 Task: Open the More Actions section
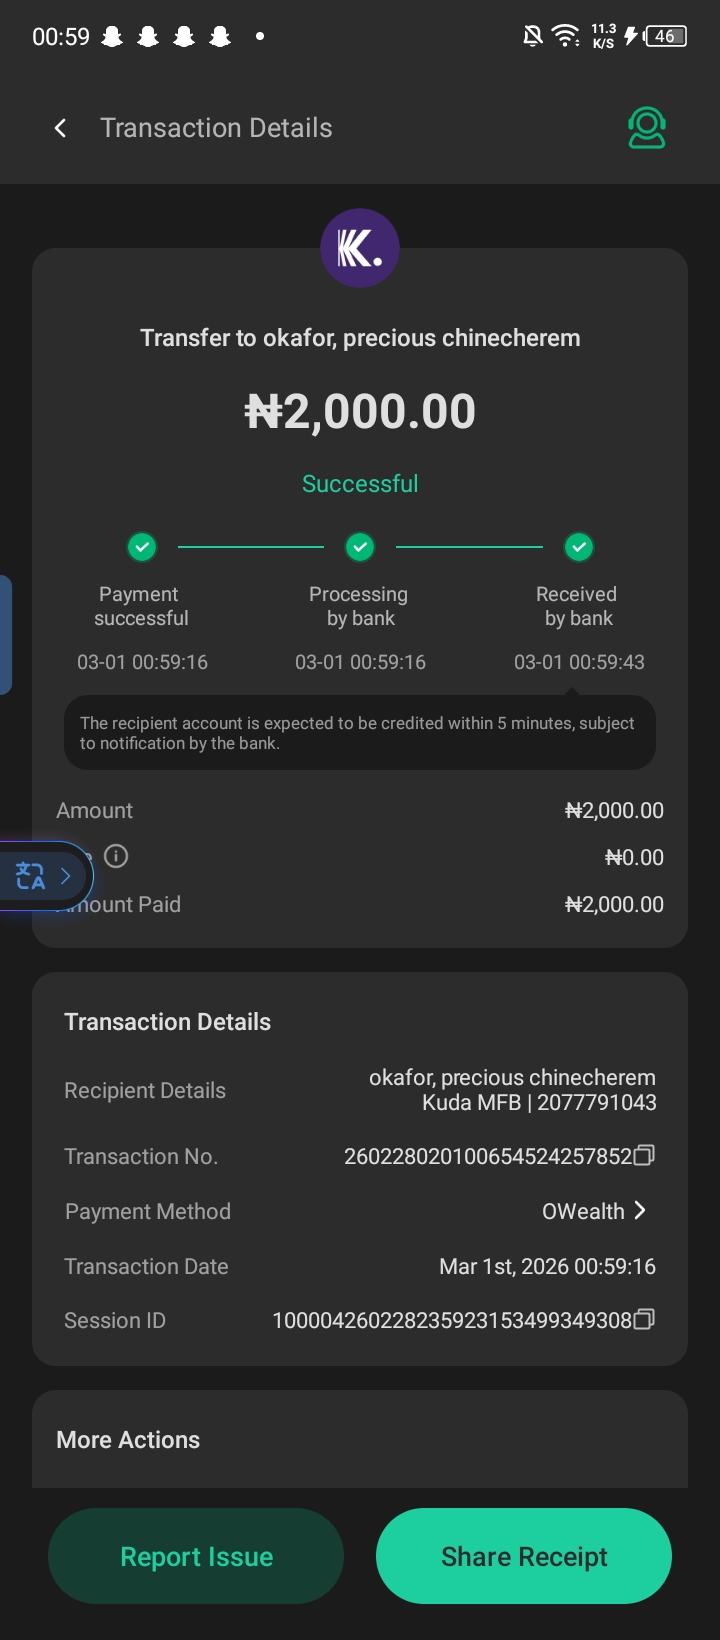click(128, 1440)
